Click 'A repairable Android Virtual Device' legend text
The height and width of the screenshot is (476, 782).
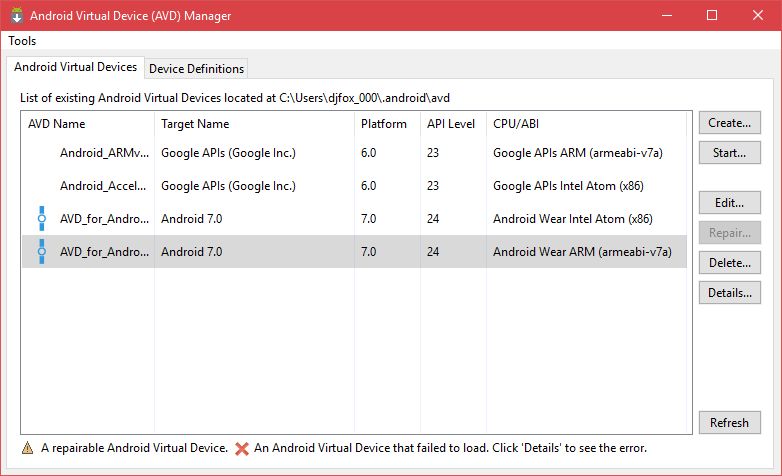coord(134,448)
